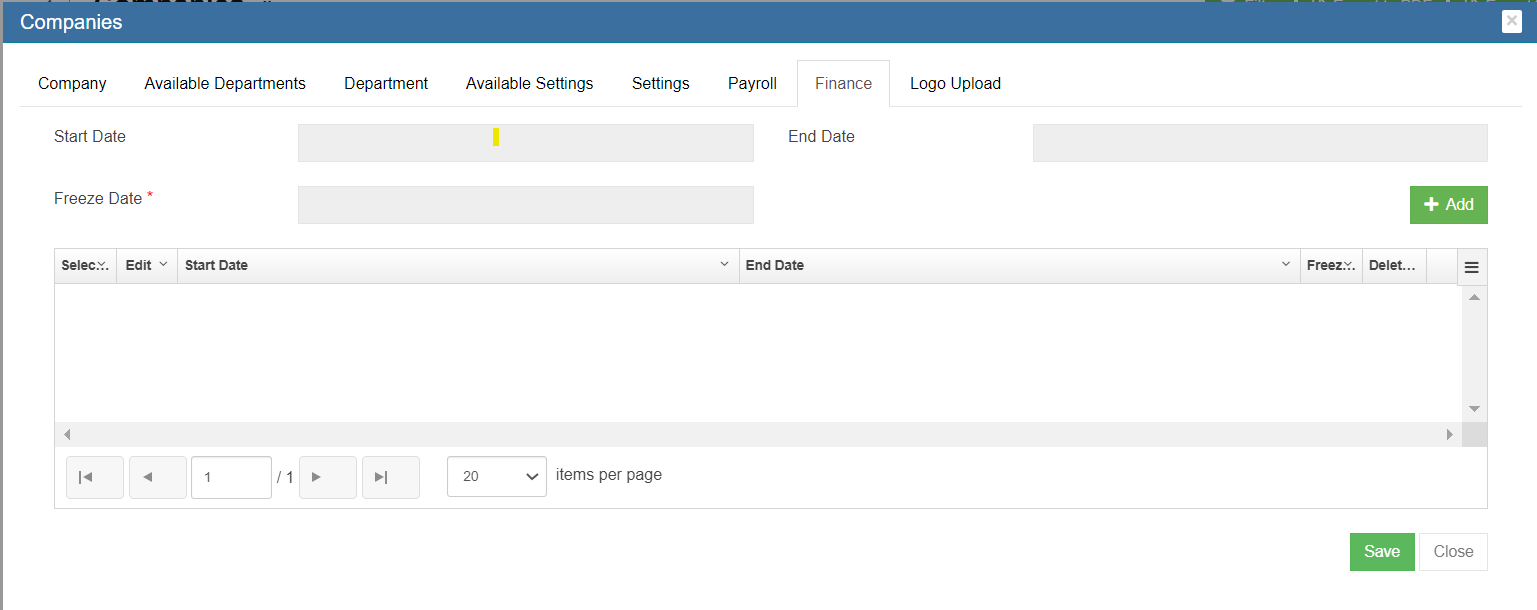The width and height of the screenshot is (1537, 610).
Task: Expand the Start Date column menu
Action: point(724,265)
